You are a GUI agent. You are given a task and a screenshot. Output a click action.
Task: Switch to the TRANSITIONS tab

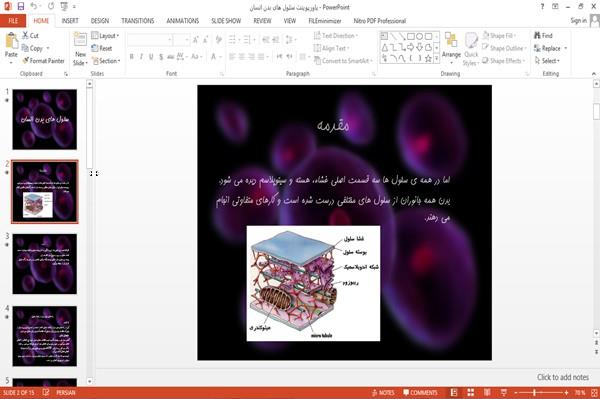138,21
